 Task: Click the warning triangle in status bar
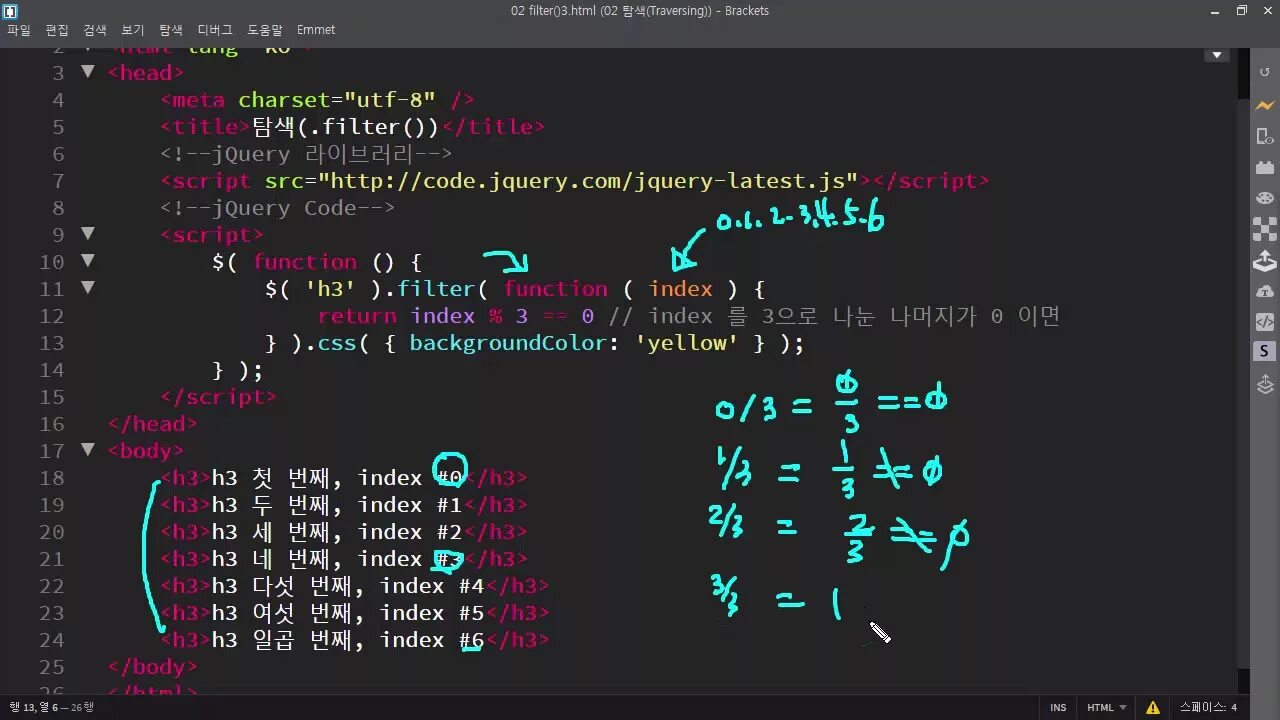(x=1153, y=707)
